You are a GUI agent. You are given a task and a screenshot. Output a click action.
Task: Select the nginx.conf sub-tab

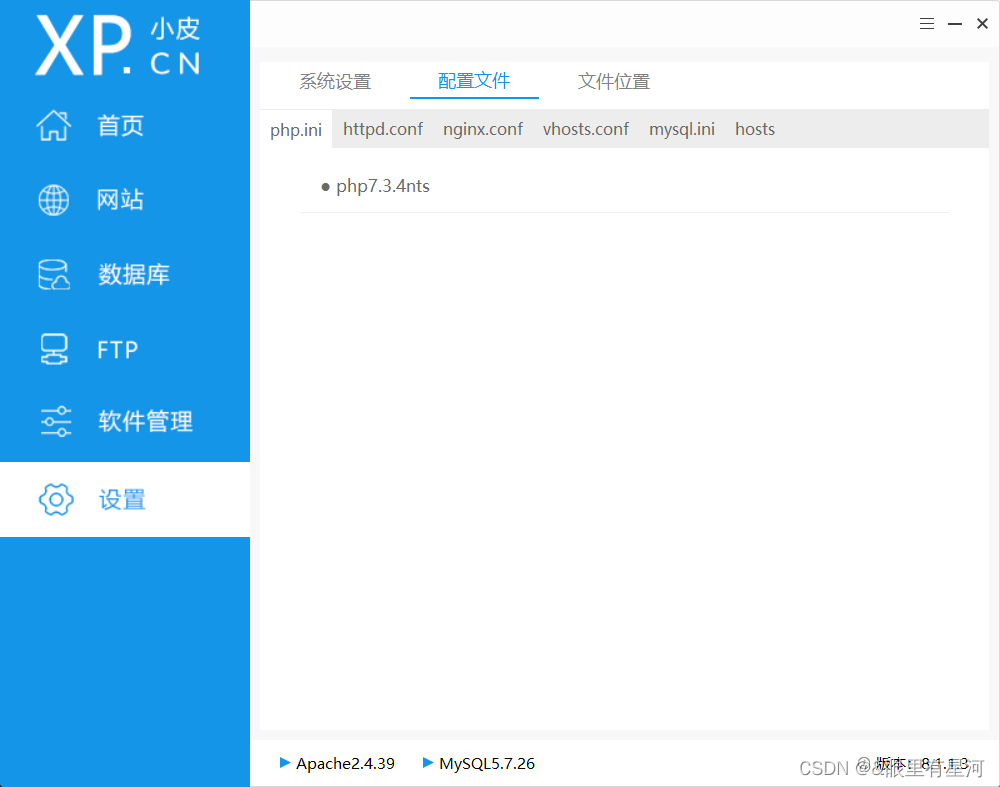click(483, 129)
